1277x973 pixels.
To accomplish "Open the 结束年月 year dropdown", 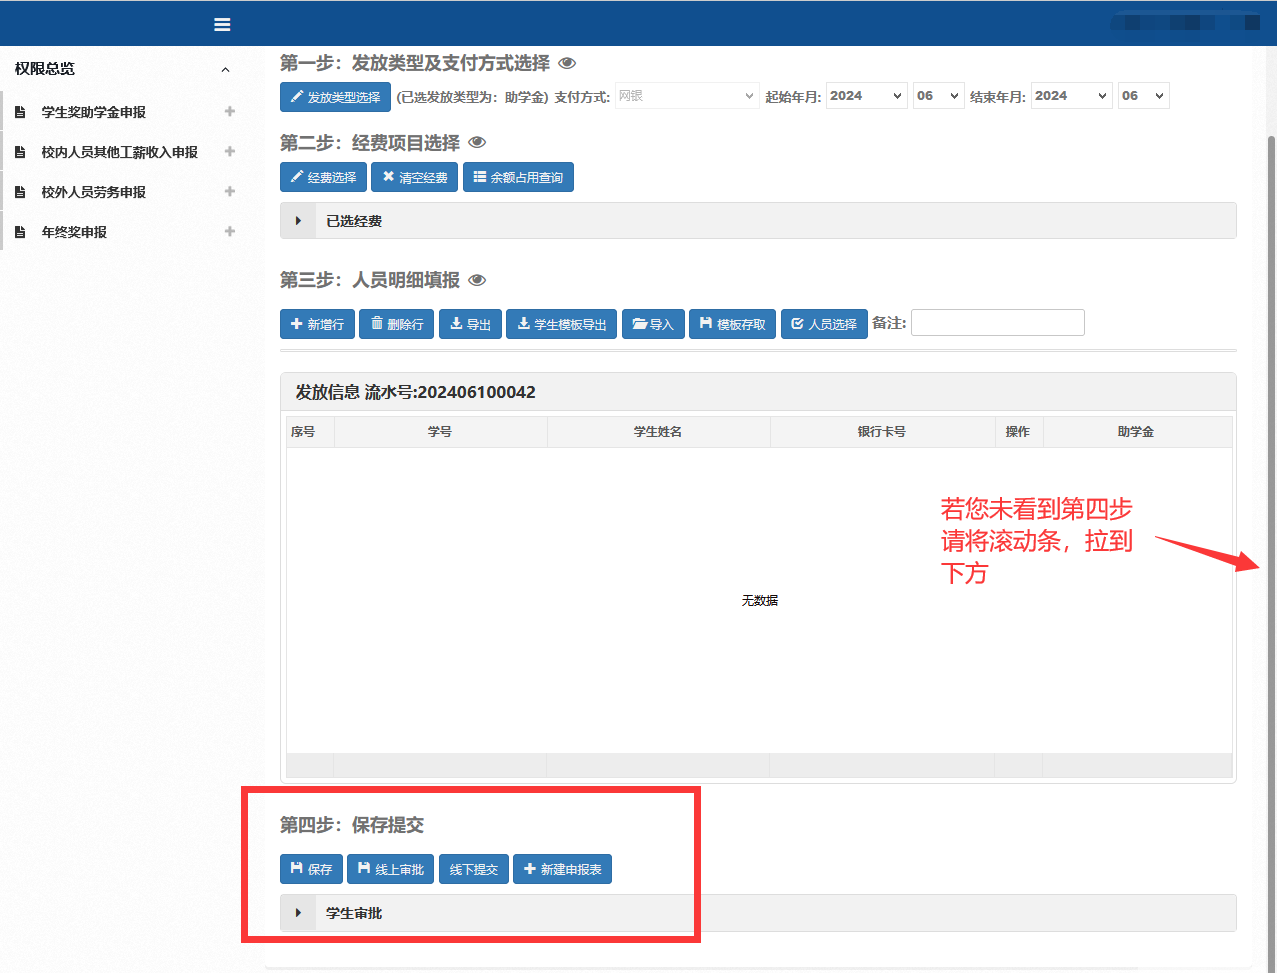I will point(1072,96).
